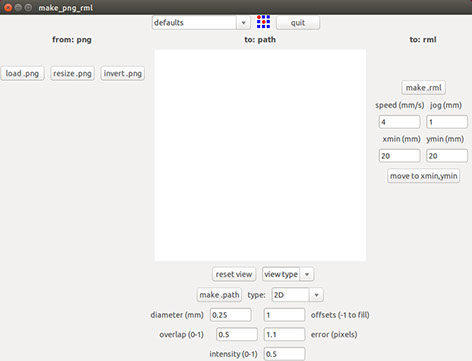Click the reset view button

234,274
